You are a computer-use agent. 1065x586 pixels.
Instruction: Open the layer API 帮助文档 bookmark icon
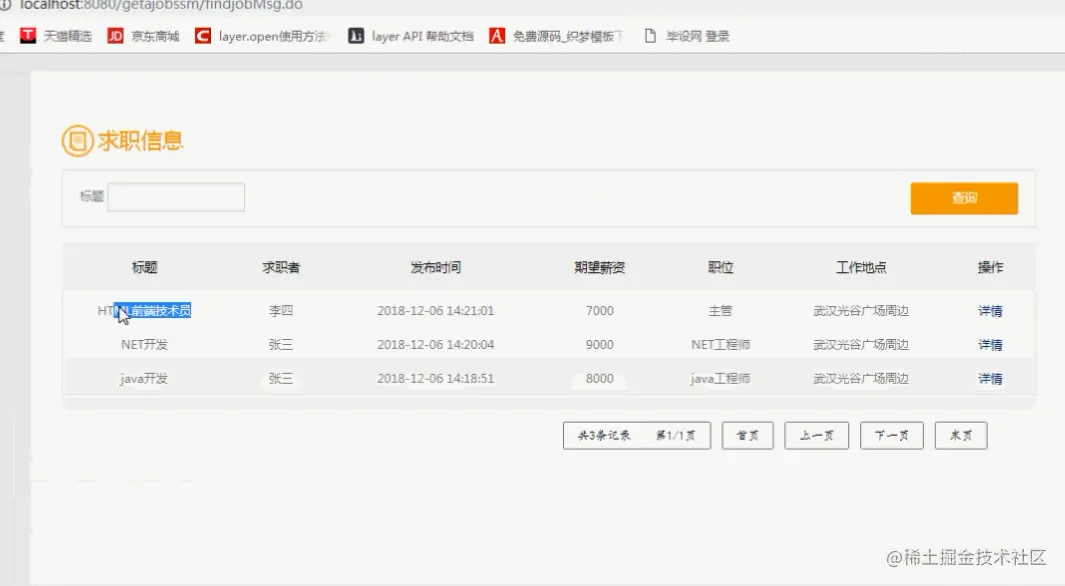[356, 36]
